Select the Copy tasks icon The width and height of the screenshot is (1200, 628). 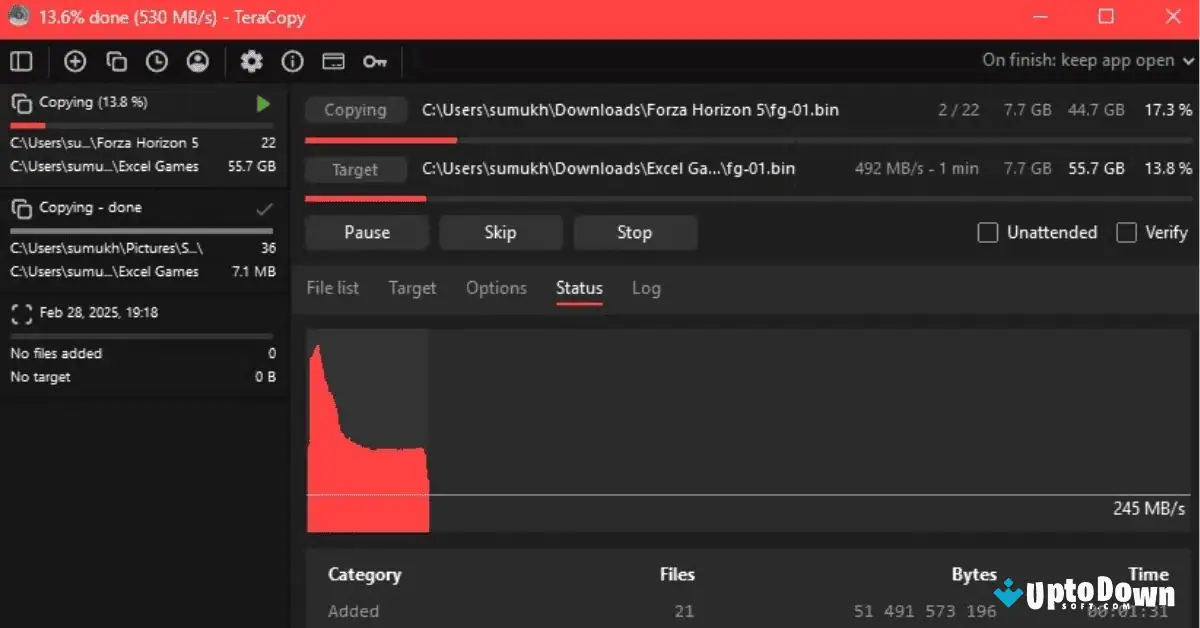[x=116, y=61]
